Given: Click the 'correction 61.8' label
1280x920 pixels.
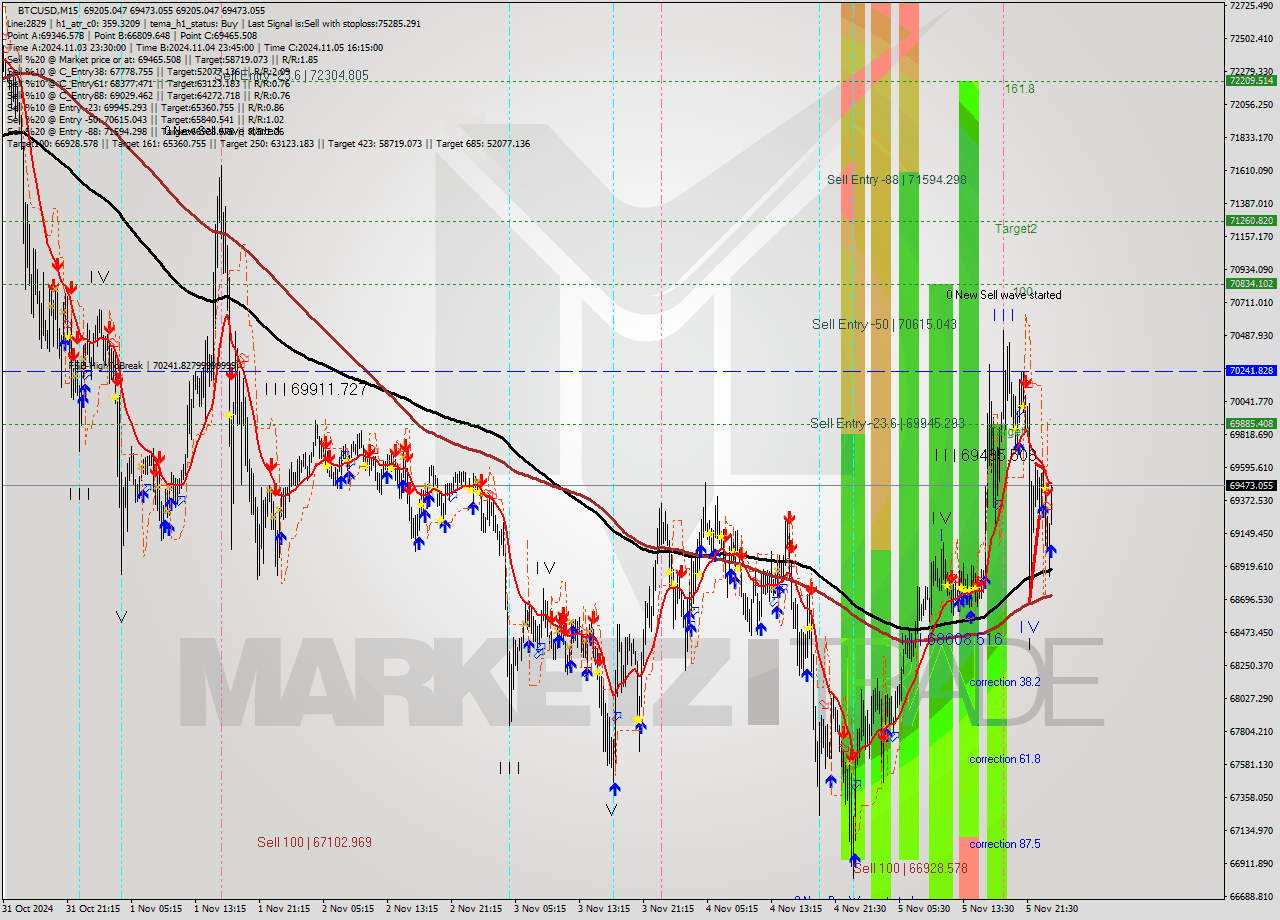Looking at the screenshot, I should coord(1005,759).
